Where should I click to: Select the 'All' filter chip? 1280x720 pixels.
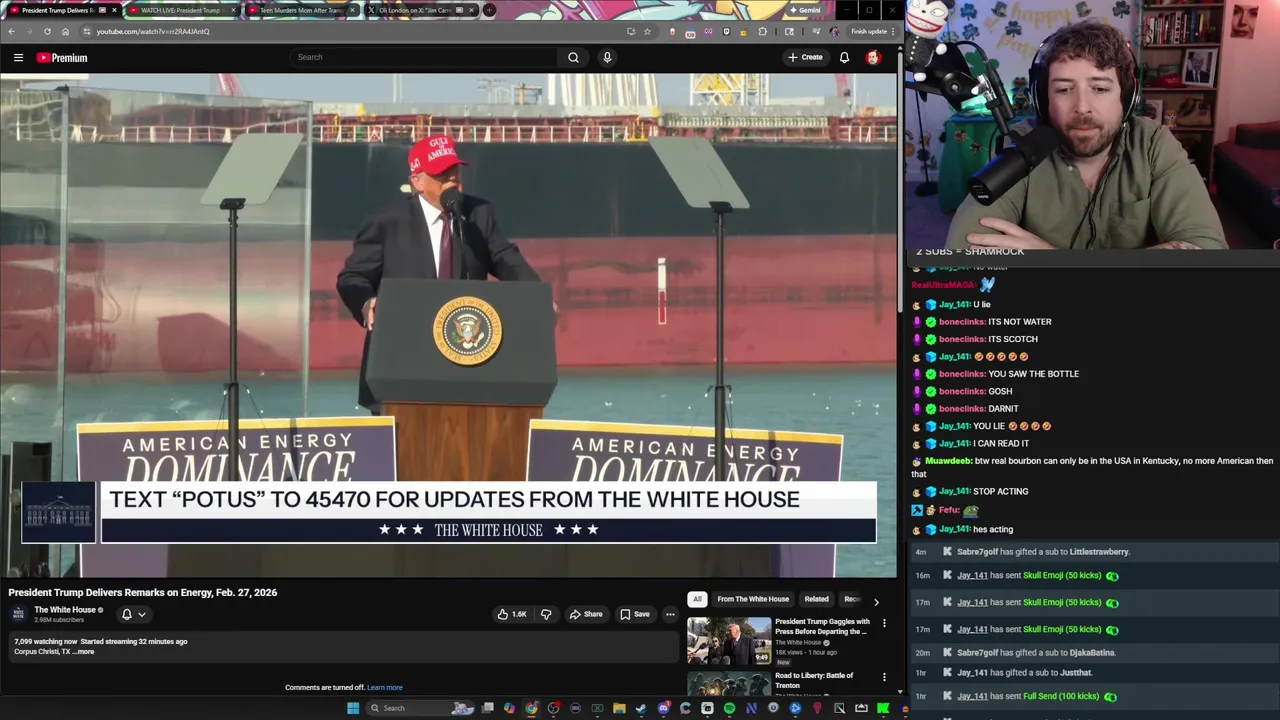tap(697, 599)
